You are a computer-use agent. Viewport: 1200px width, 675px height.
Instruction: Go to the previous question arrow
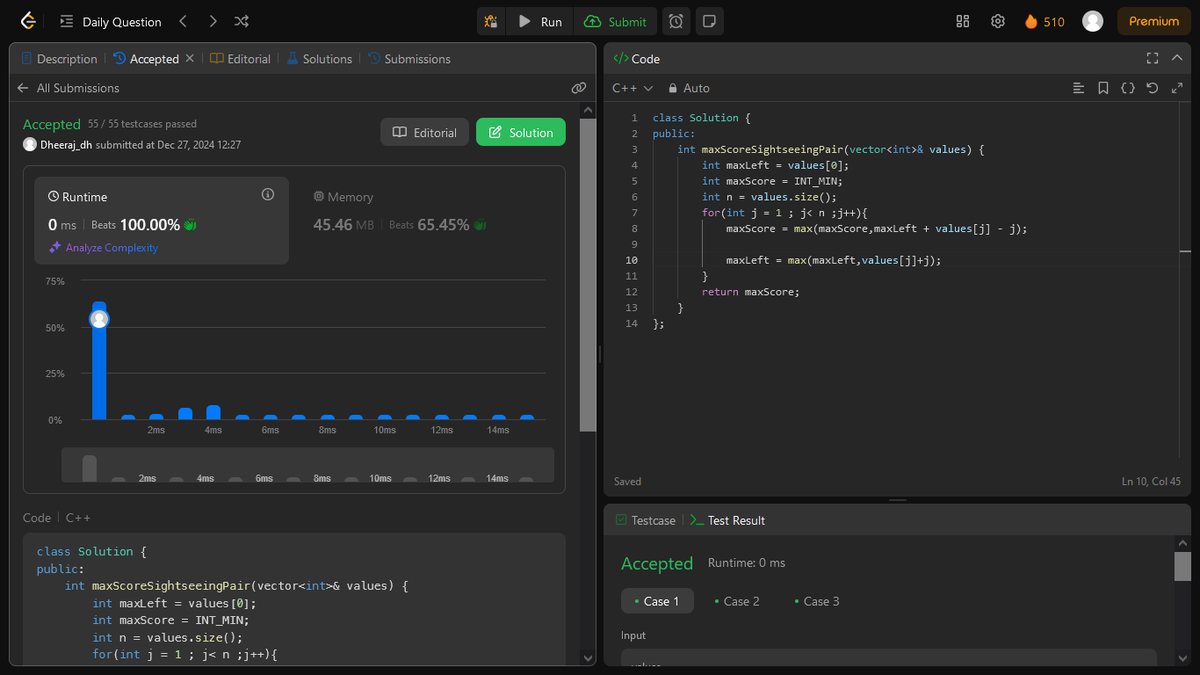(183, 21)
